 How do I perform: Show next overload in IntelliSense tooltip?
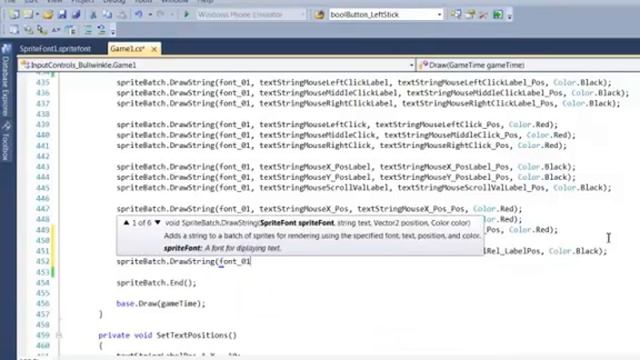pos(158,223)
